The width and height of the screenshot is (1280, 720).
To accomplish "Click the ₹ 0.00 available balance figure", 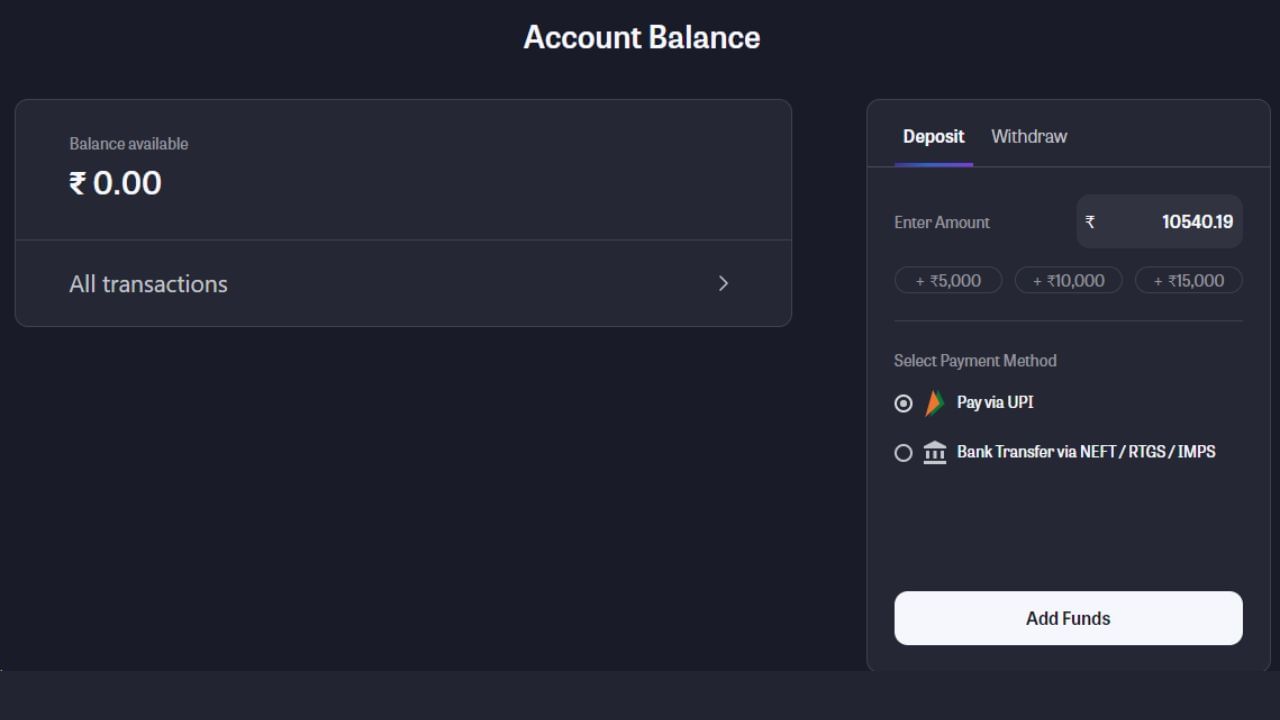I will pyautogui.click(x=115, y=183).
